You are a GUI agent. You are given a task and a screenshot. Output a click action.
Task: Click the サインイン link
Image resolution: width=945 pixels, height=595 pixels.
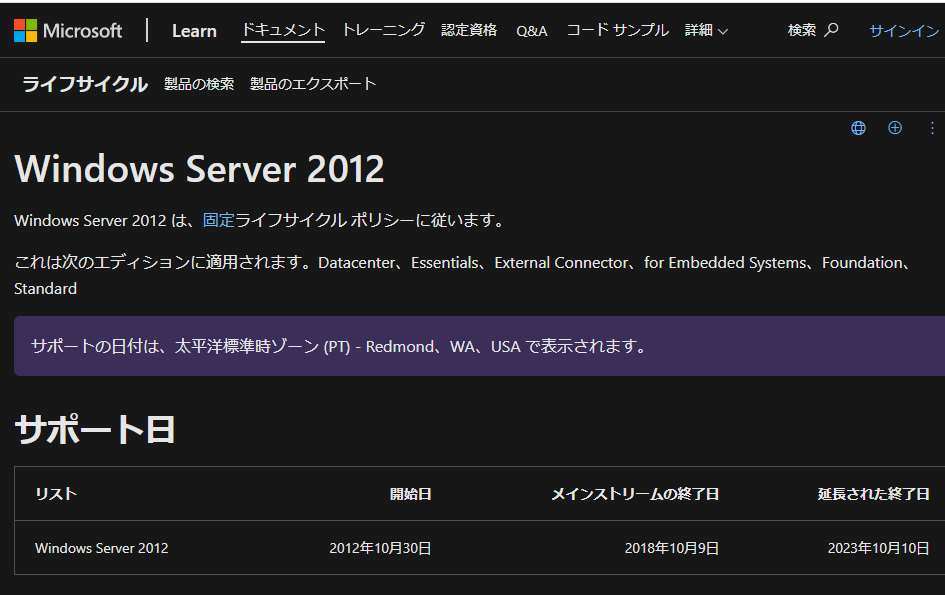[x=905, y=31]
